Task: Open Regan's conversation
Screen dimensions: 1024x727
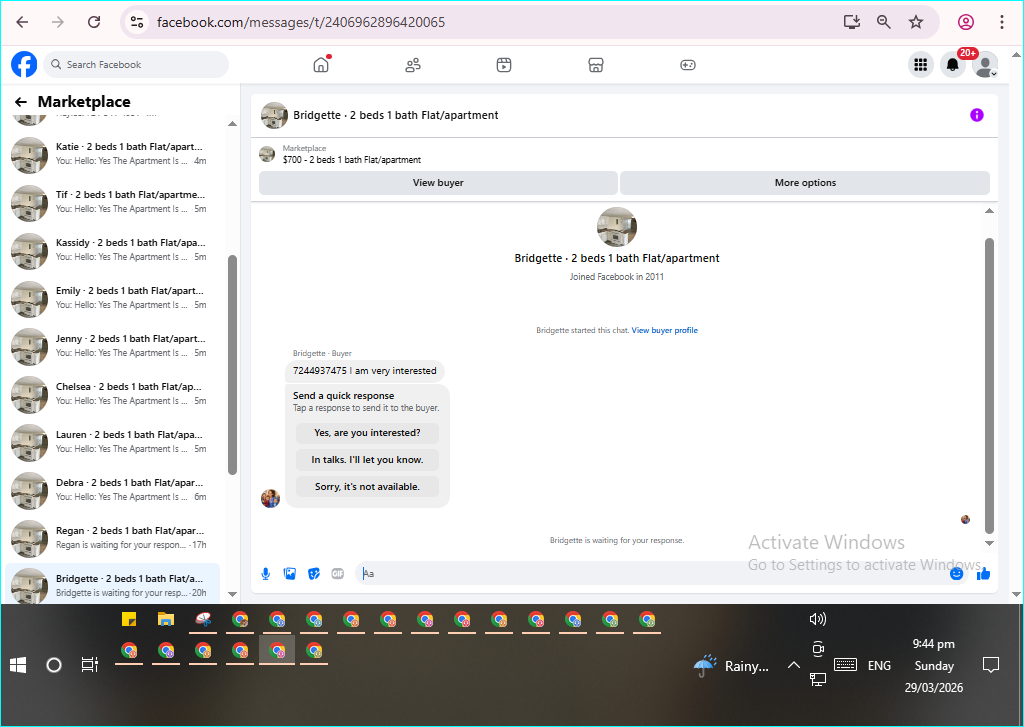Action: [x=112, y=538]
